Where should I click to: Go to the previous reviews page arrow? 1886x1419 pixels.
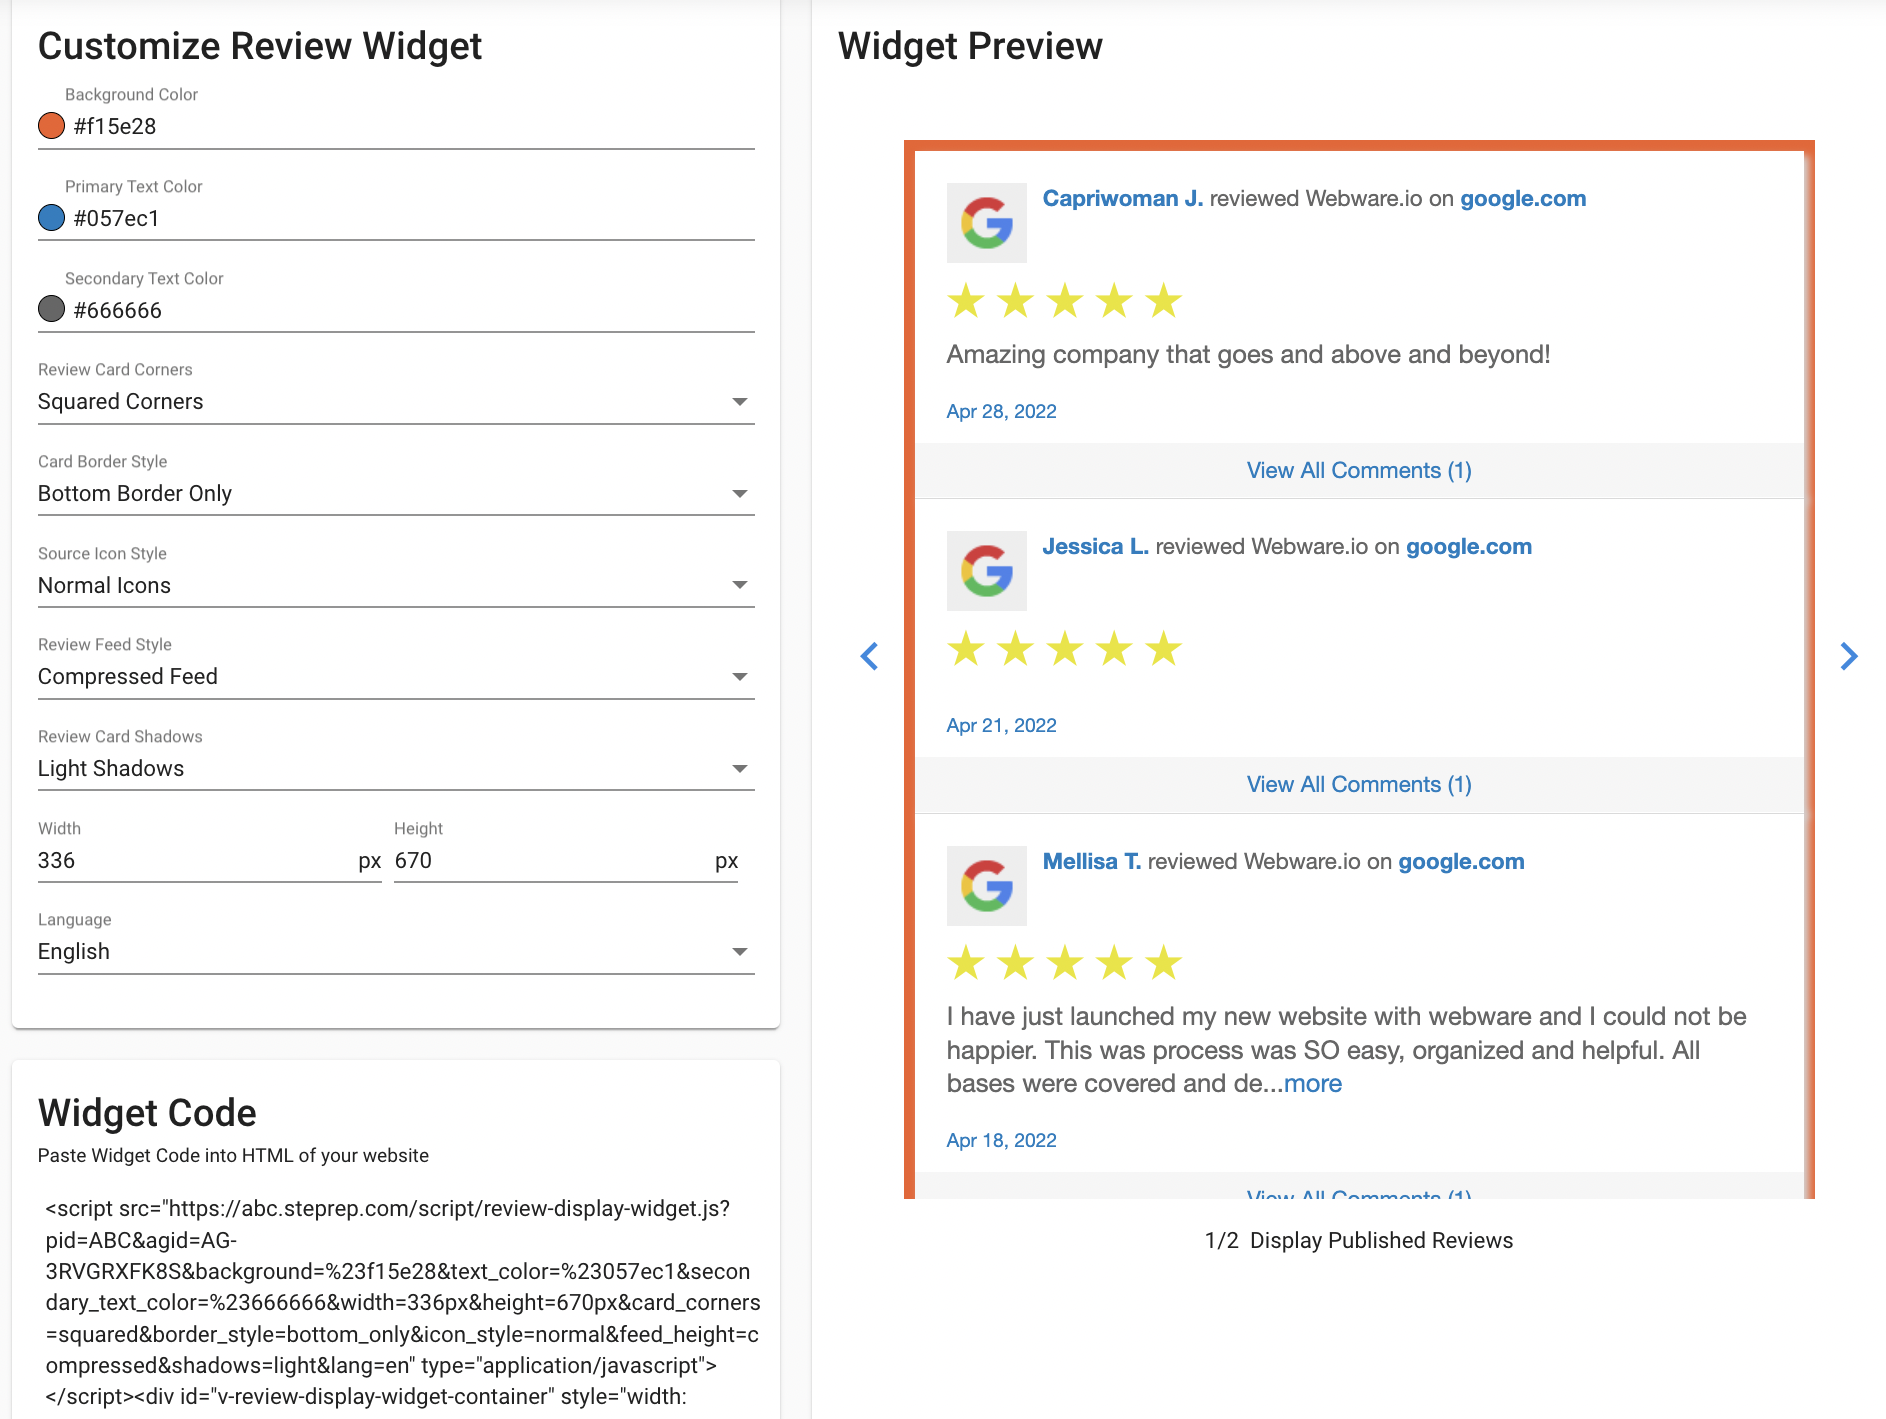coord(870,656)
